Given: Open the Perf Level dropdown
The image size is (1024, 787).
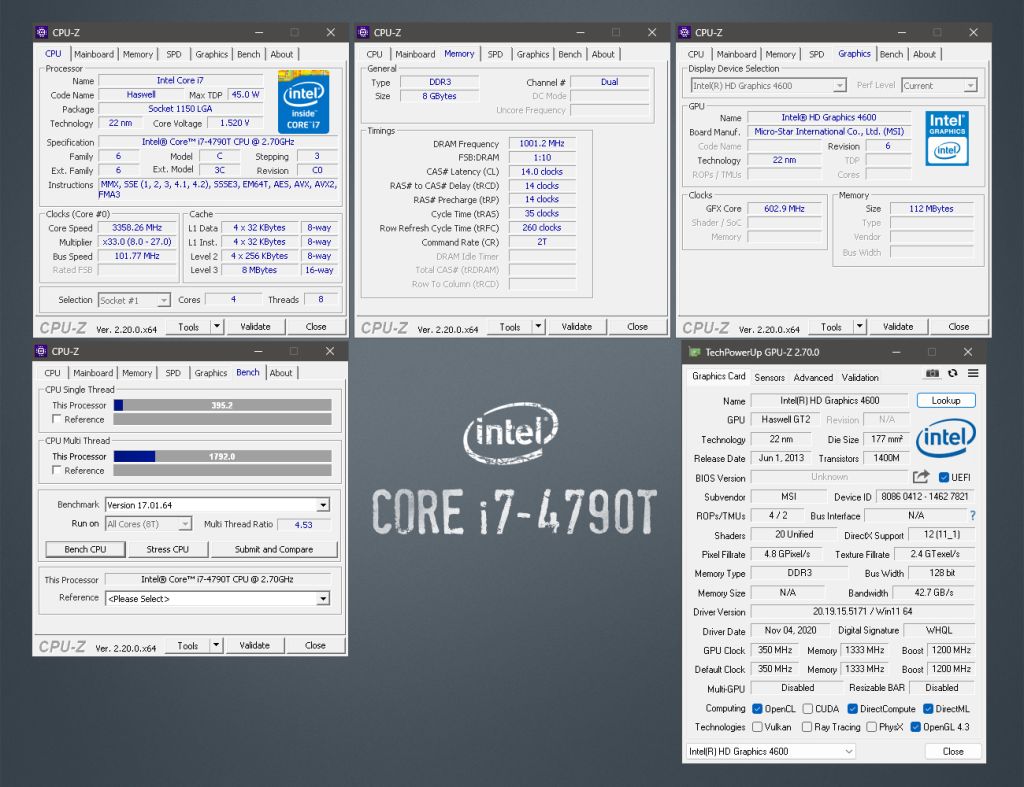Looking at the screenshot, I should click(x=940, y=86).
